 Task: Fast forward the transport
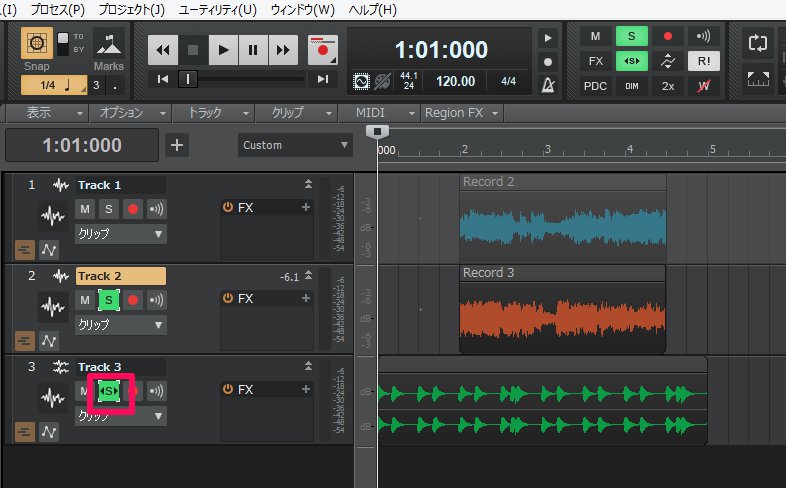283,50
